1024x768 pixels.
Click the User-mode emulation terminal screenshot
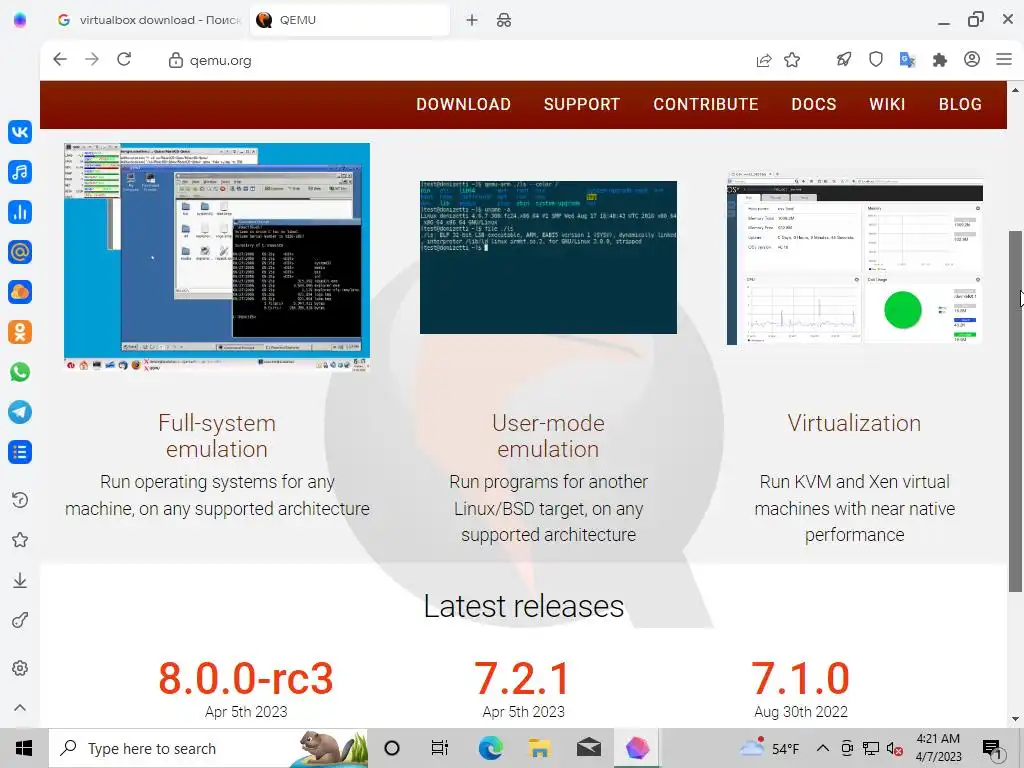(x=549, y=257)
